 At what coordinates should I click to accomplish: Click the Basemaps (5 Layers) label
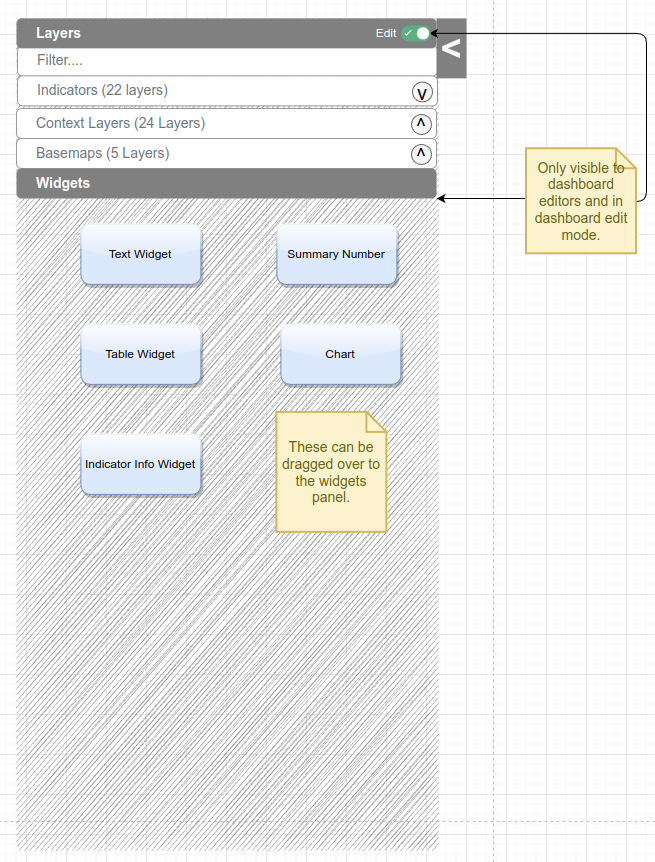click(103, 153)
